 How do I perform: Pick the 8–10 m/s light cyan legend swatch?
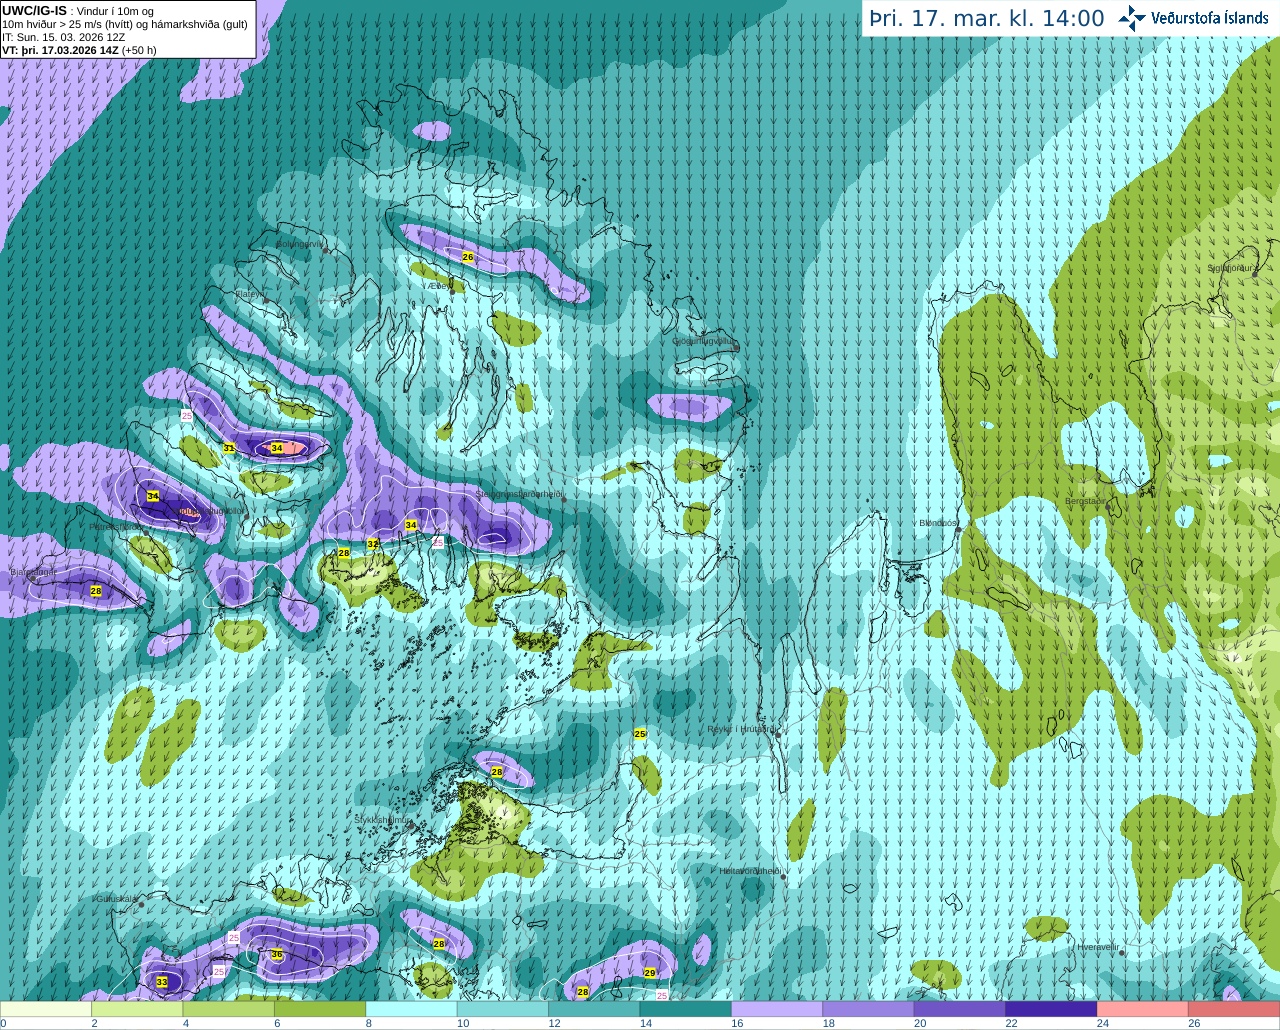coord(411,1009)
